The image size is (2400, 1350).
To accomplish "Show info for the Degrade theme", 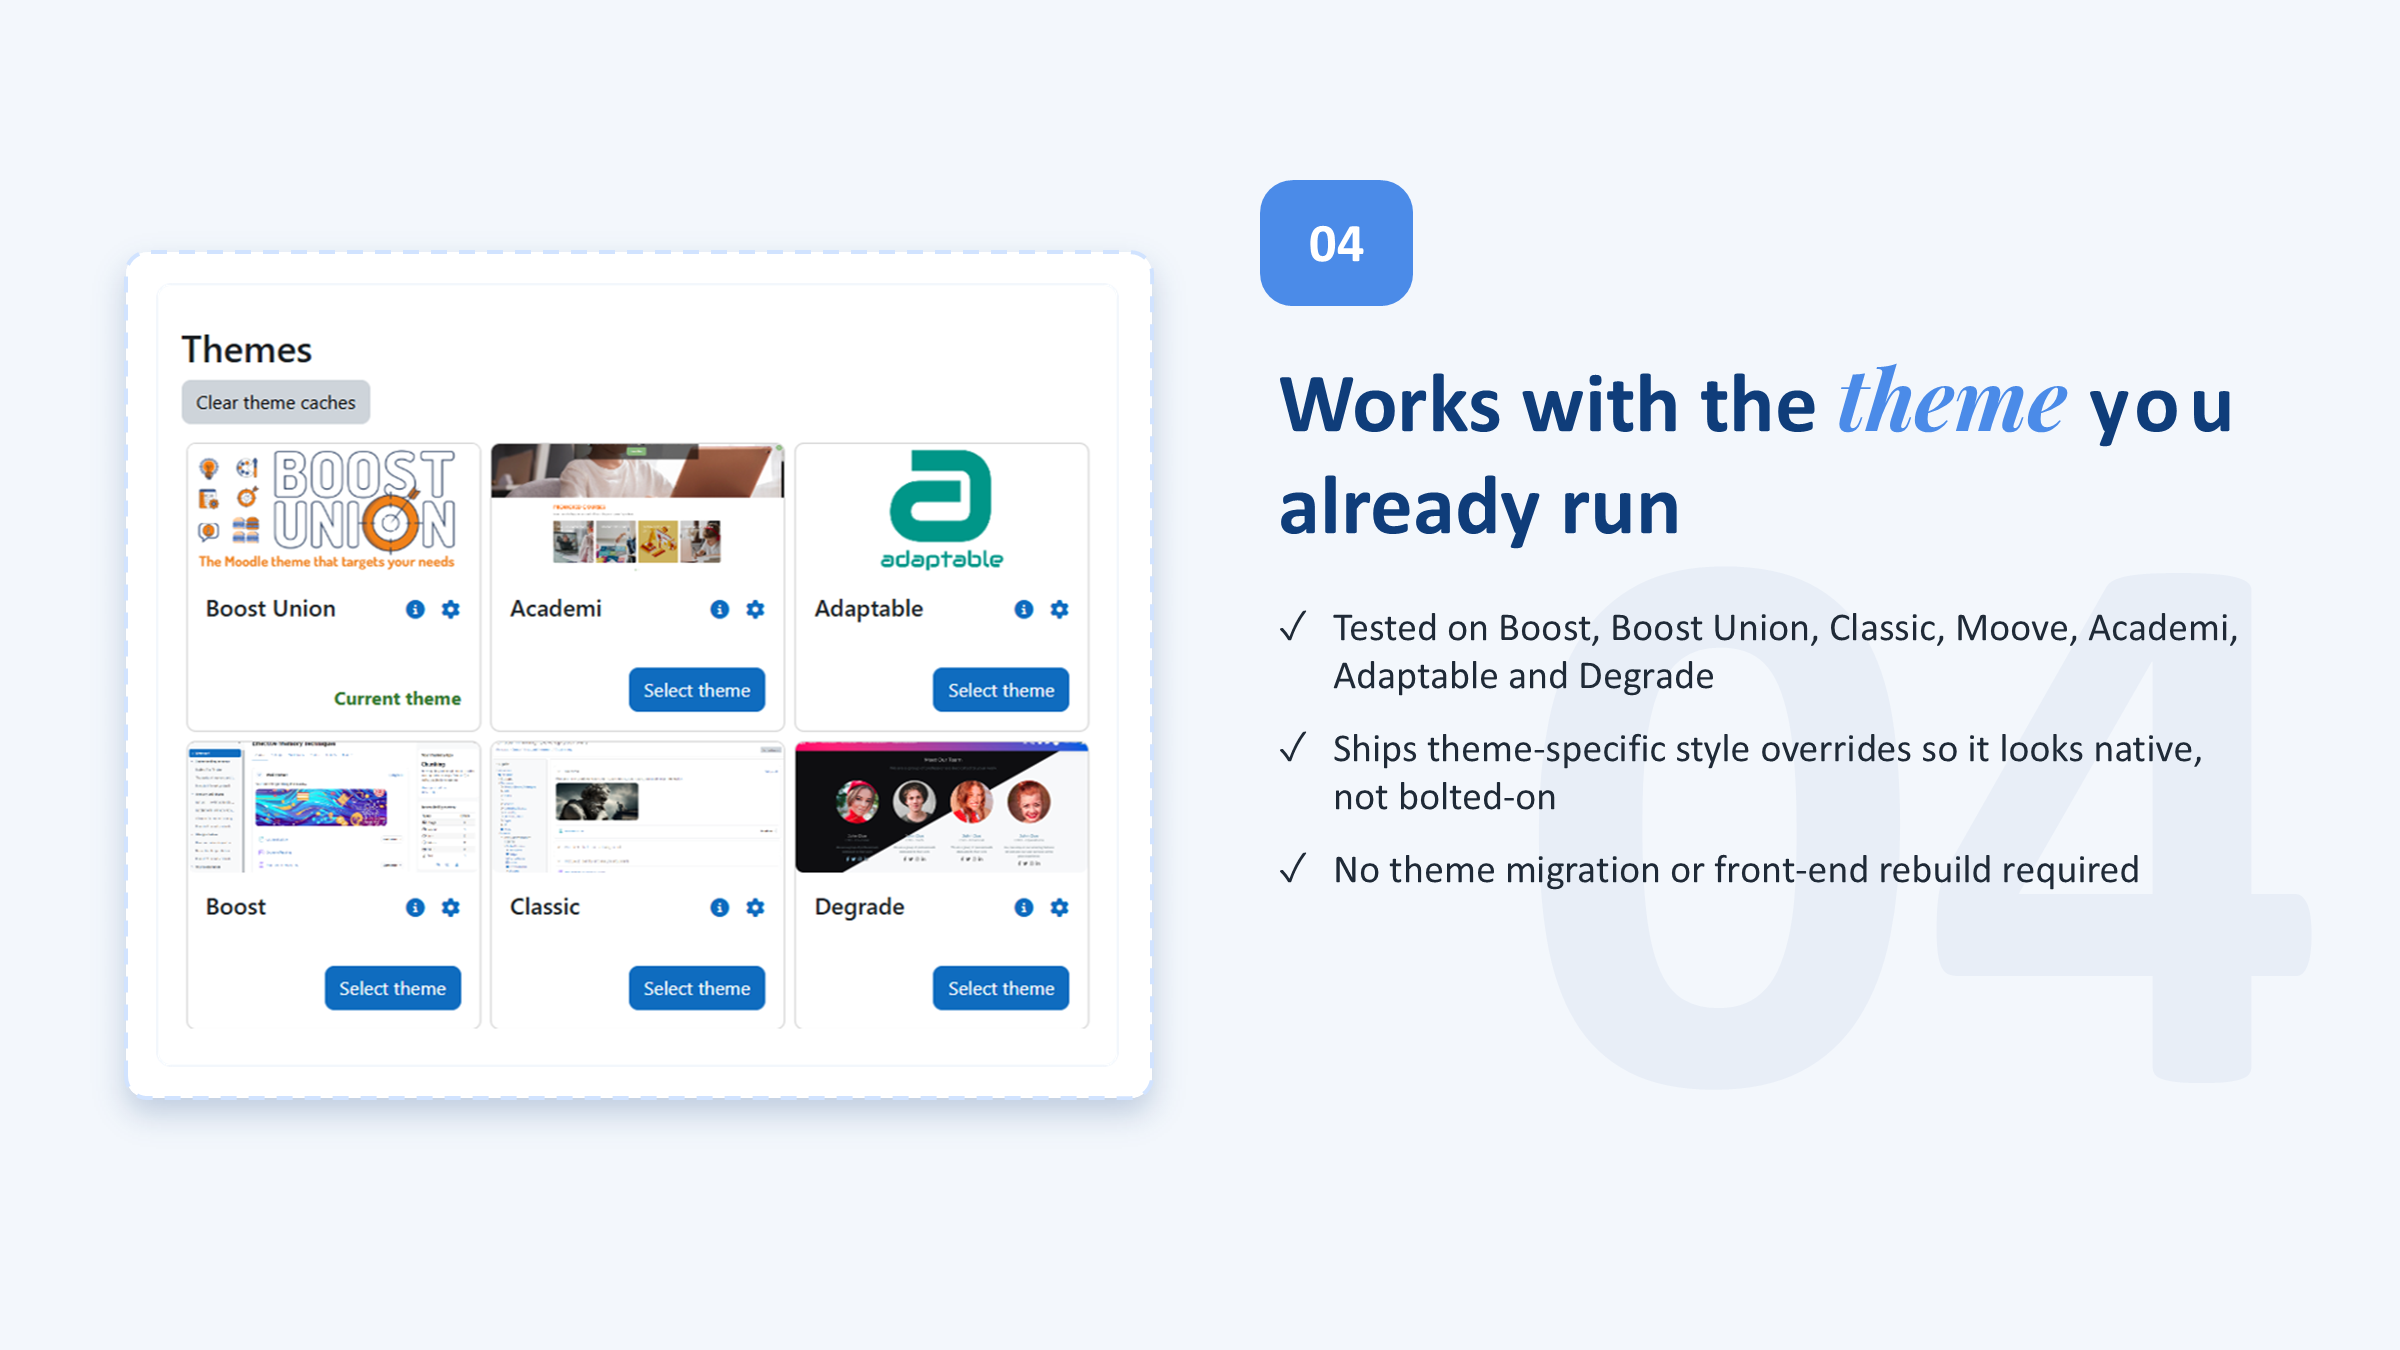I will (x=1023, y=907).
